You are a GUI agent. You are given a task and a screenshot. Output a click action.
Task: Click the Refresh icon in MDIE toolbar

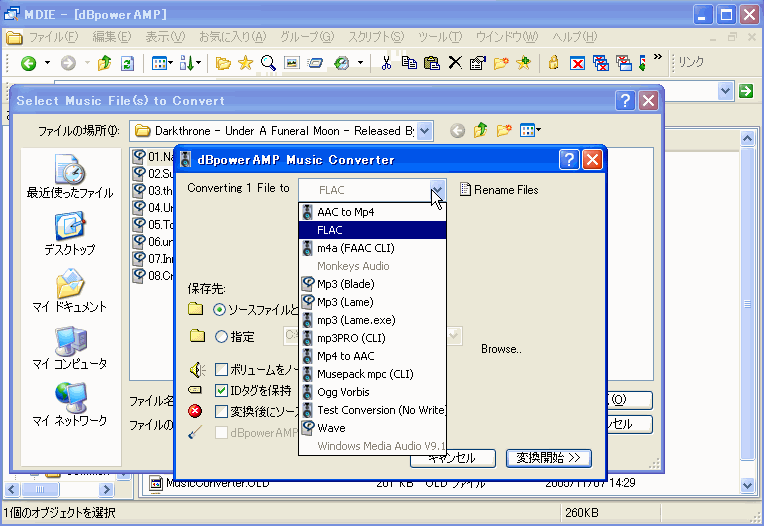click(128, 63)
